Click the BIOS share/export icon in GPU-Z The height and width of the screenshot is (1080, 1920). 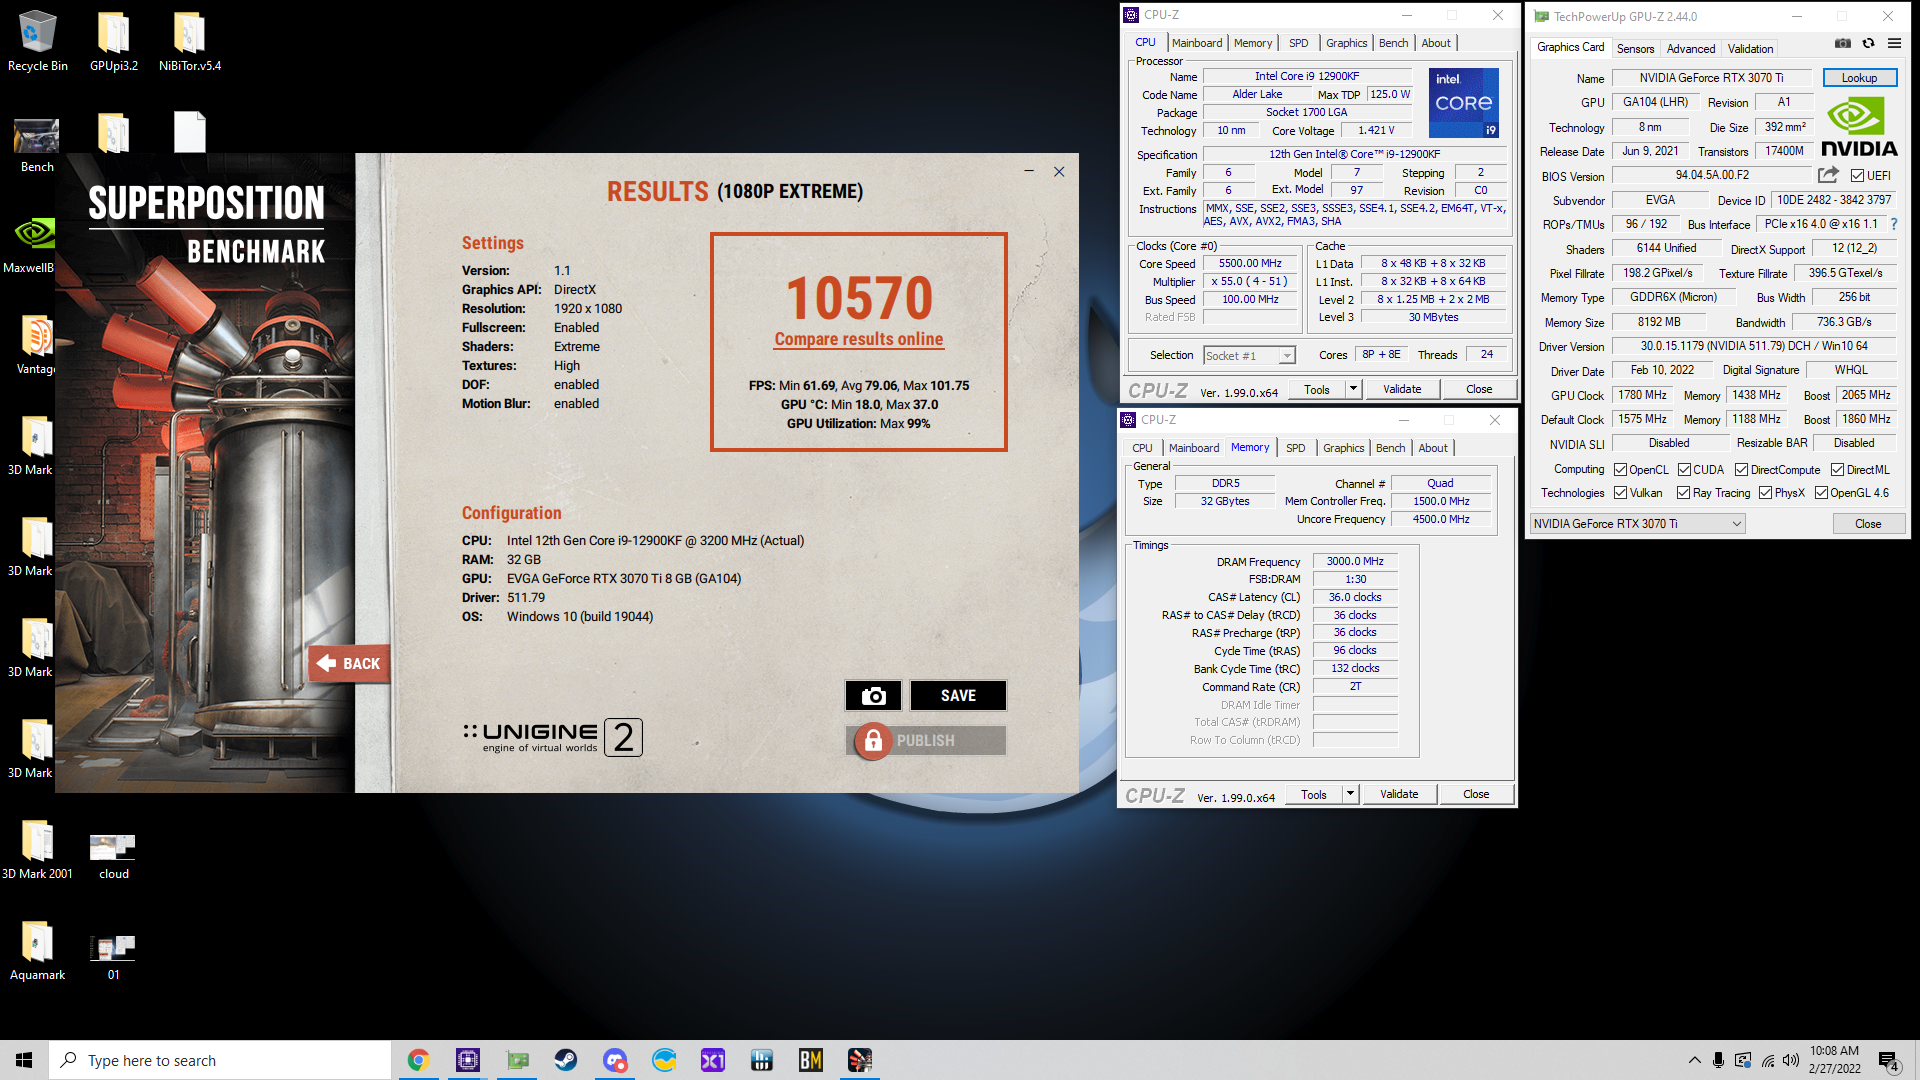coord(1828,175)
